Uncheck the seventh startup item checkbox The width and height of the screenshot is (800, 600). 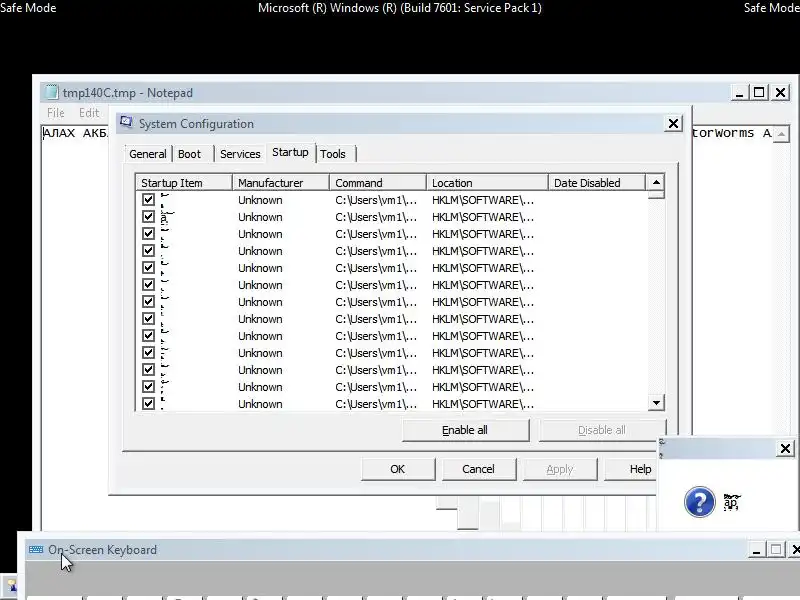click(148, 302)
